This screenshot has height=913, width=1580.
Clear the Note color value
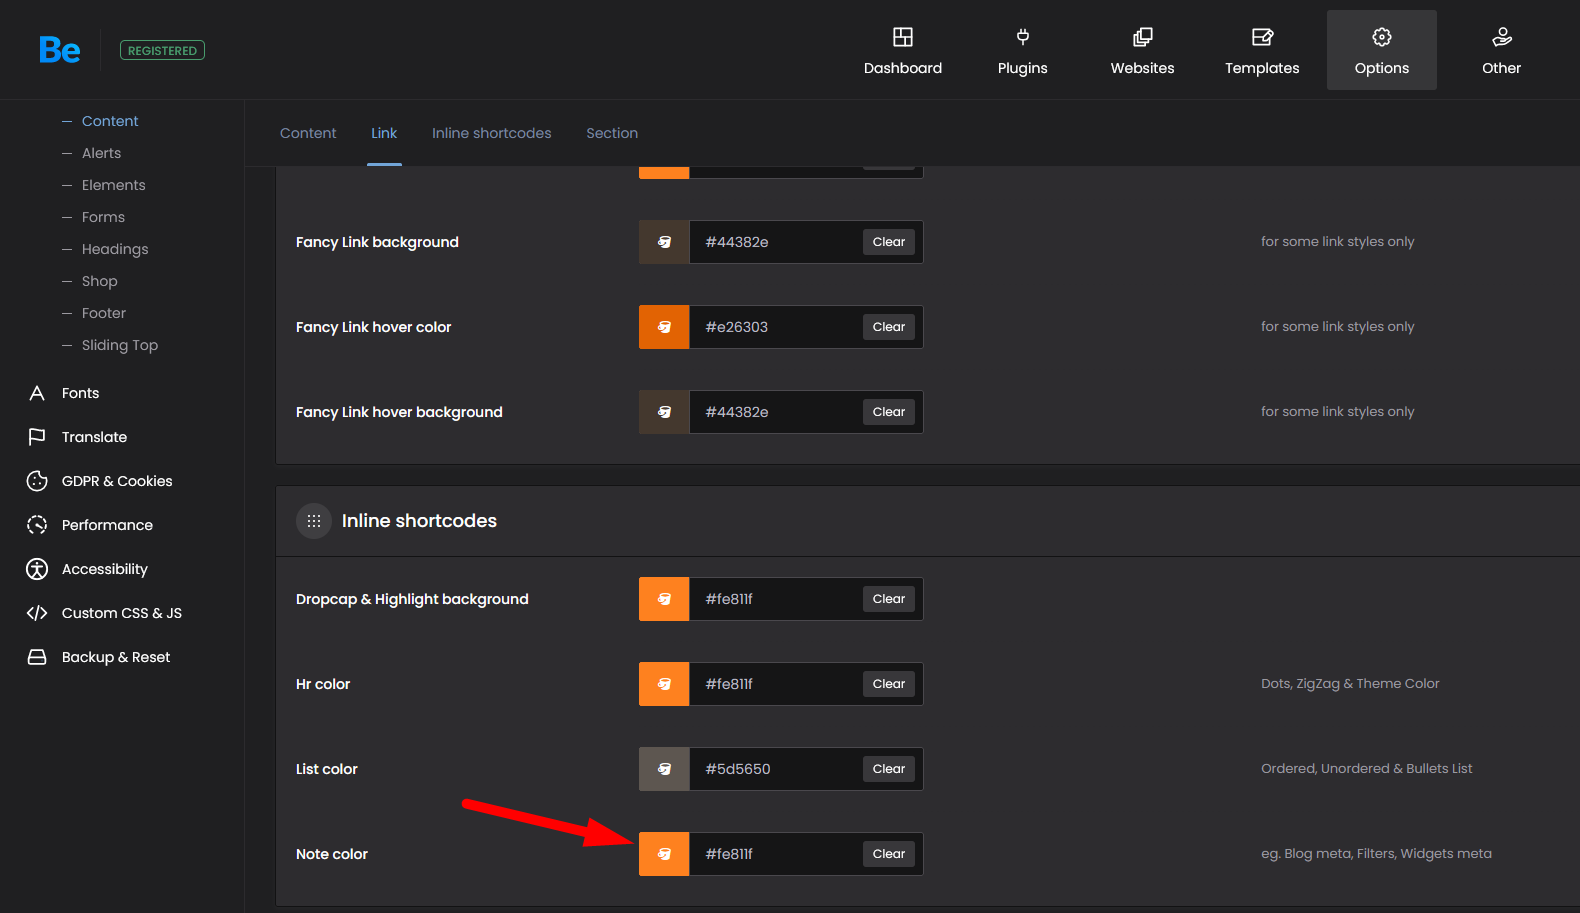(889, 854)
